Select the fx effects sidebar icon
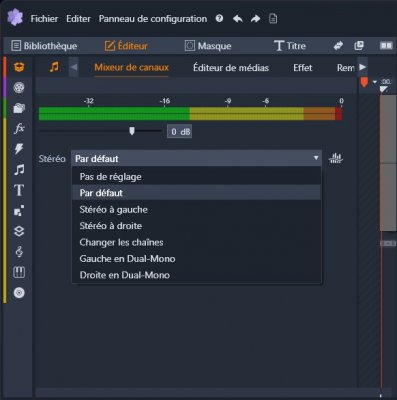The height and width of the screenshot is (400, 397). click(19, 128)
